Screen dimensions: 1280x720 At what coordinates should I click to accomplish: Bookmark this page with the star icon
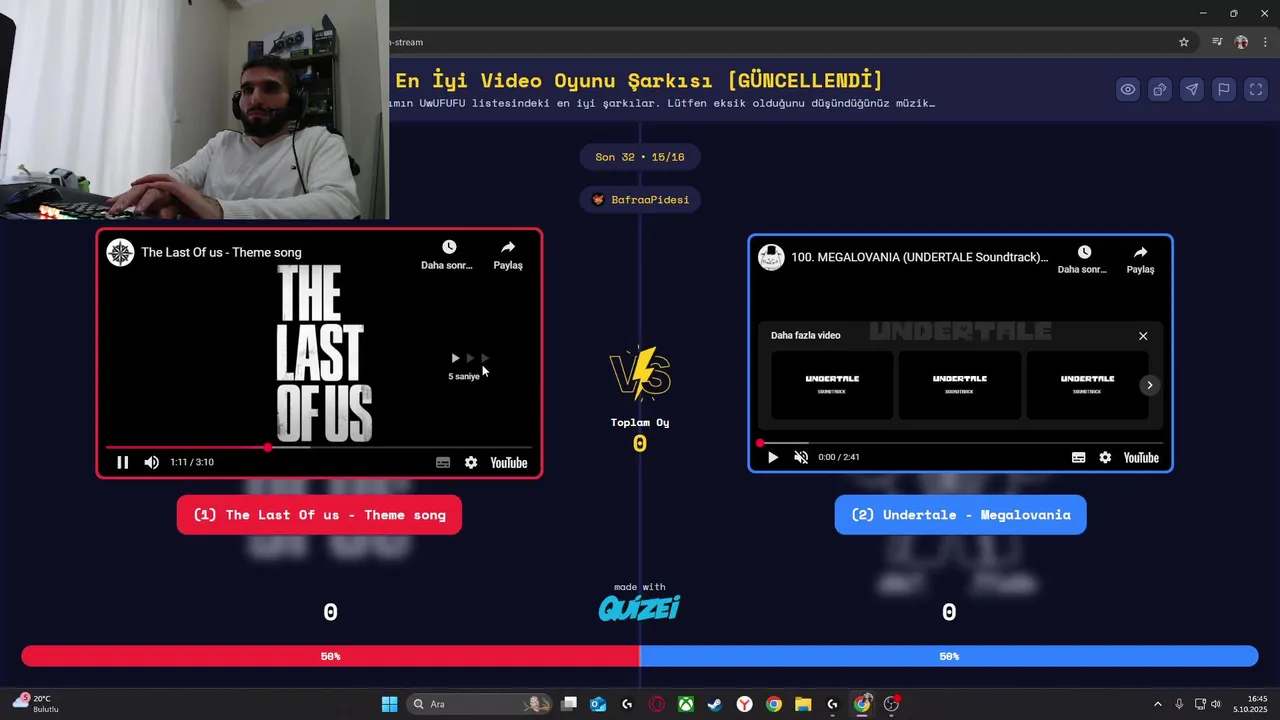click(1184, 42)
